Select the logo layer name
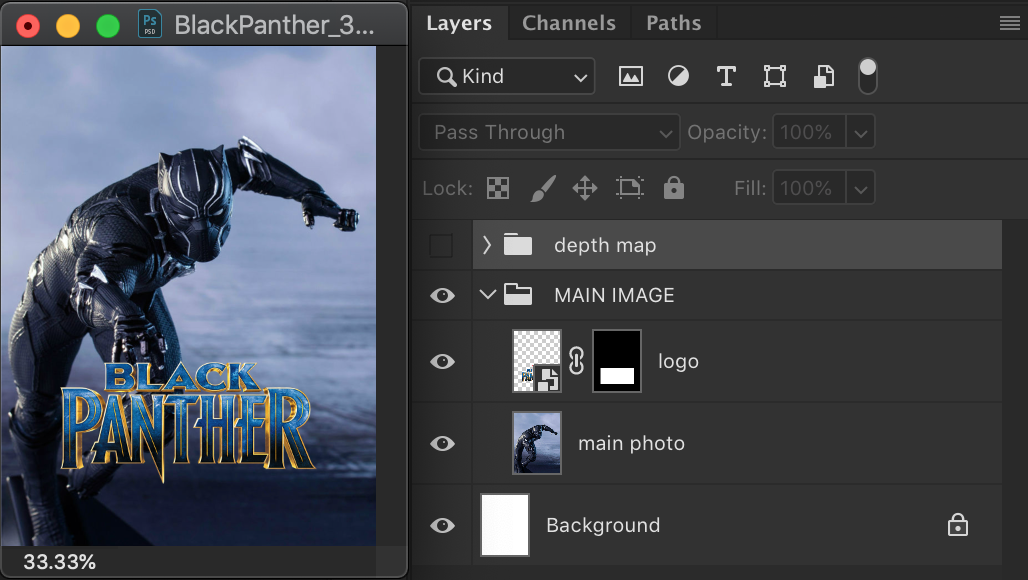This screenshot has height=580, width=1028. point(679,362)
